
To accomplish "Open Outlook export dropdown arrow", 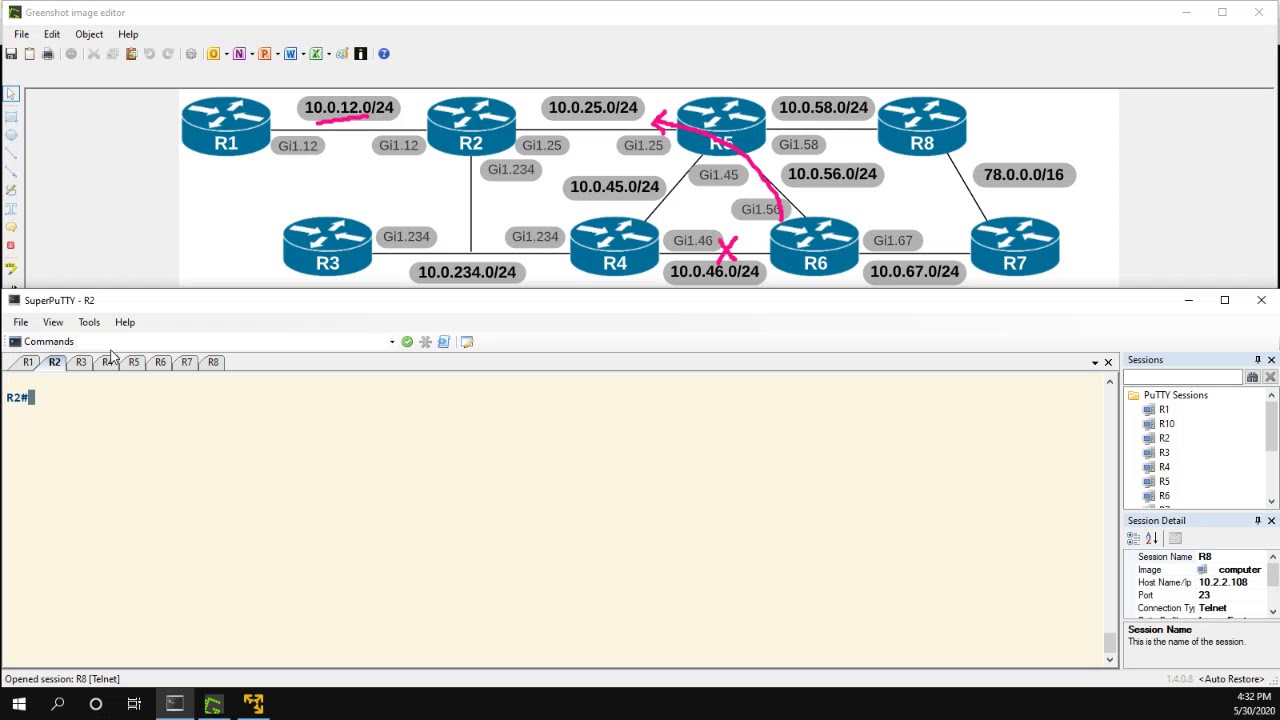I will (x=226, y=54).
